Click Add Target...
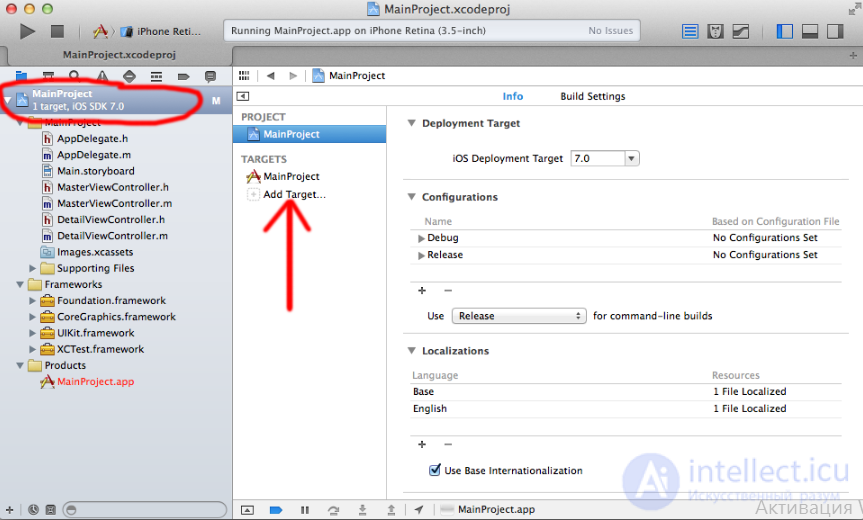 coord(294,194)
